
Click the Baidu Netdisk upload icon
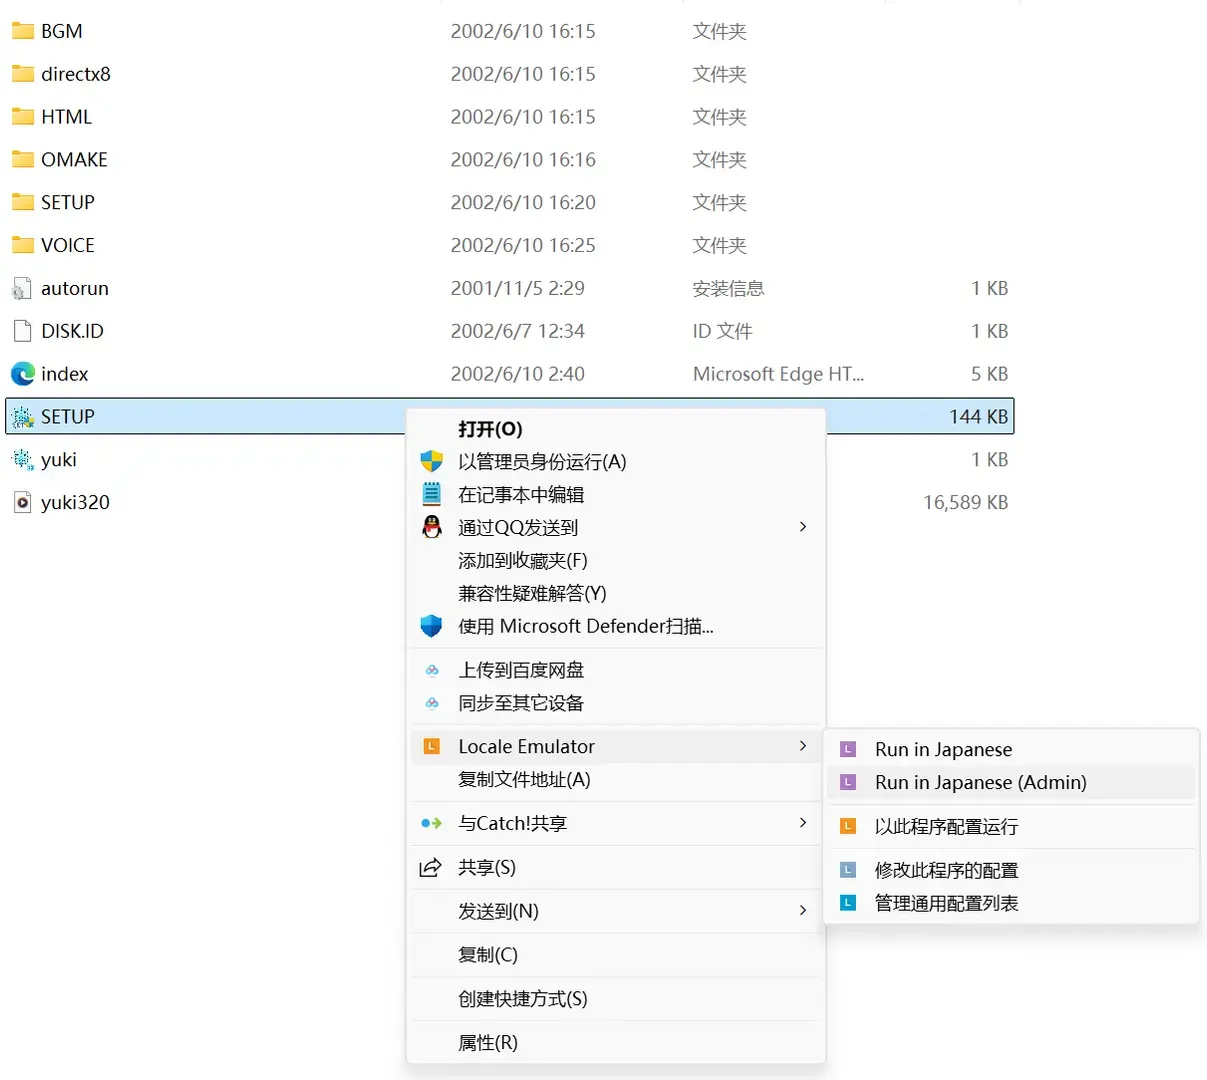click(x=432, y=670)
